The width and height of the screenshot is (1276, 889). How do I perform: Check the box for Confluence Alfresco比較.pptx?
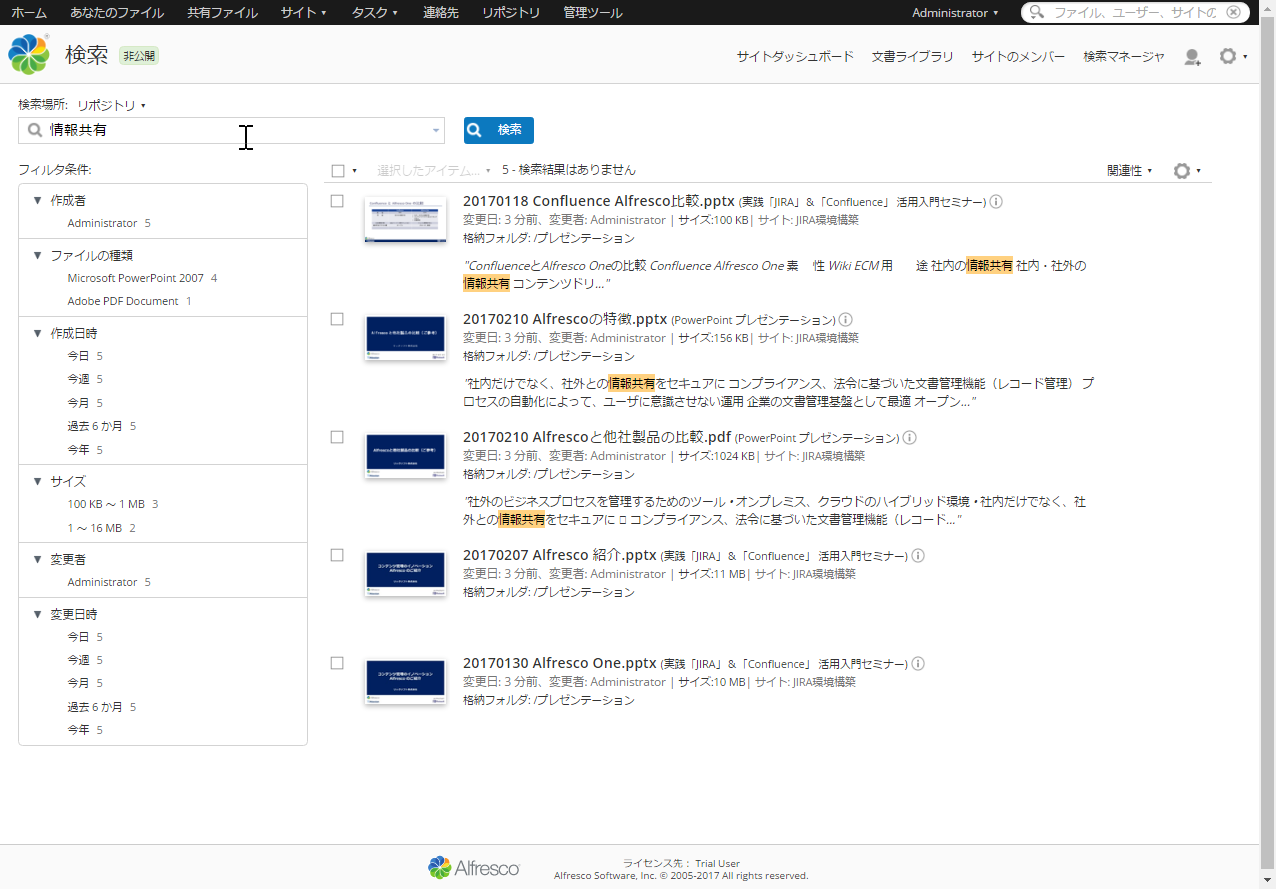click(x=337, y=201)
